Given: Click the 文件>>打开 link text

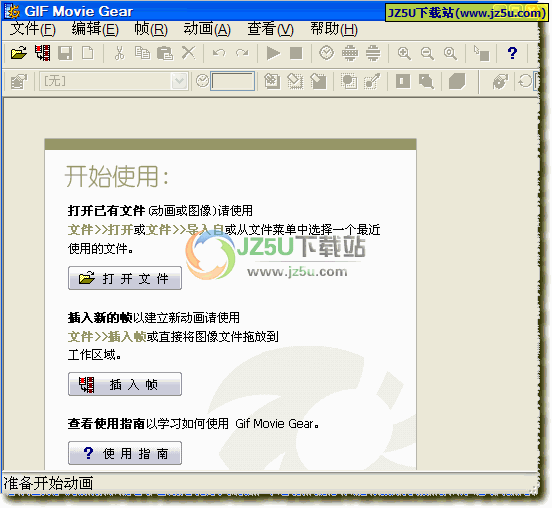Looking at the screenshot, I should (101, 230).
